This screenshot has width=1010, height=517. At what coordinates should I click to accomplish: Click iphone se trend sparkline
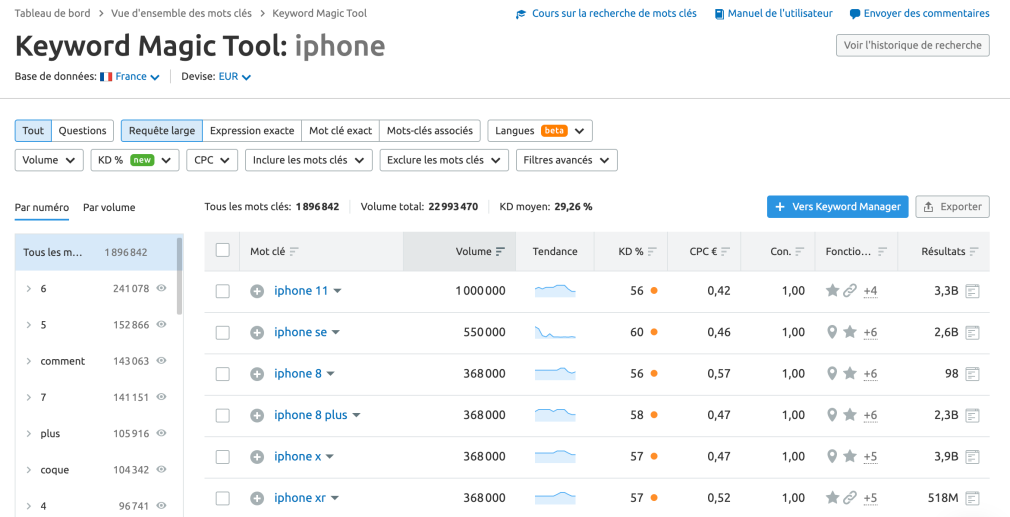point(554,332)
